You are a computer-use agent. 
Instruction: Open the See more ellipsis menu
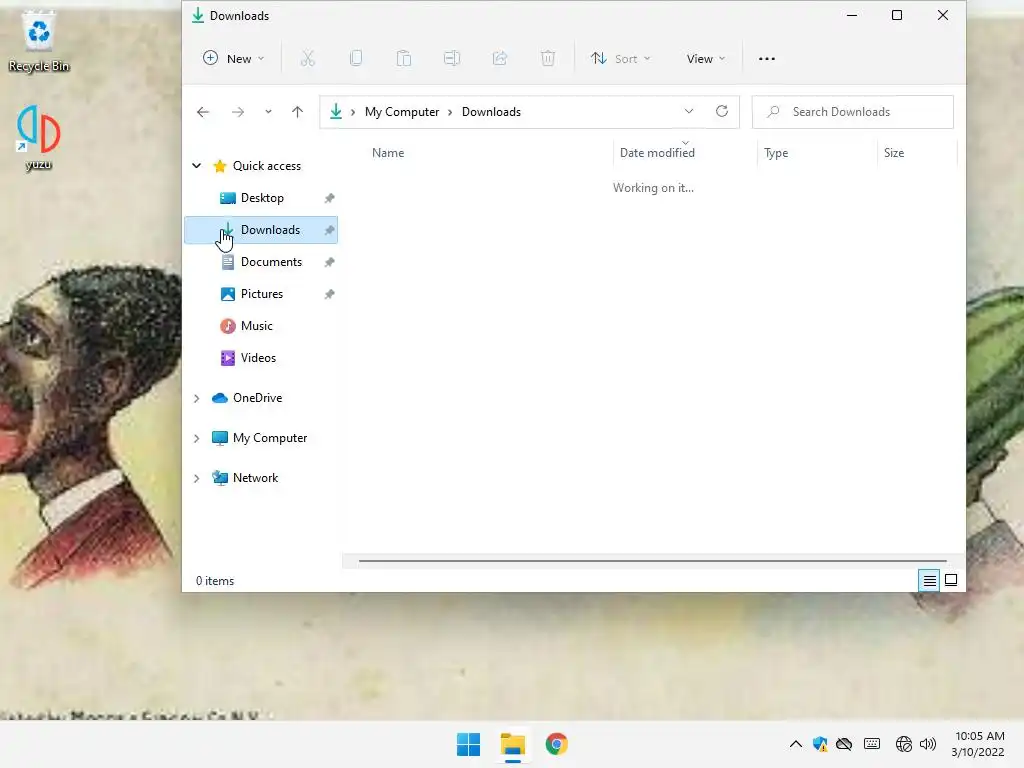tap(767, 59)
